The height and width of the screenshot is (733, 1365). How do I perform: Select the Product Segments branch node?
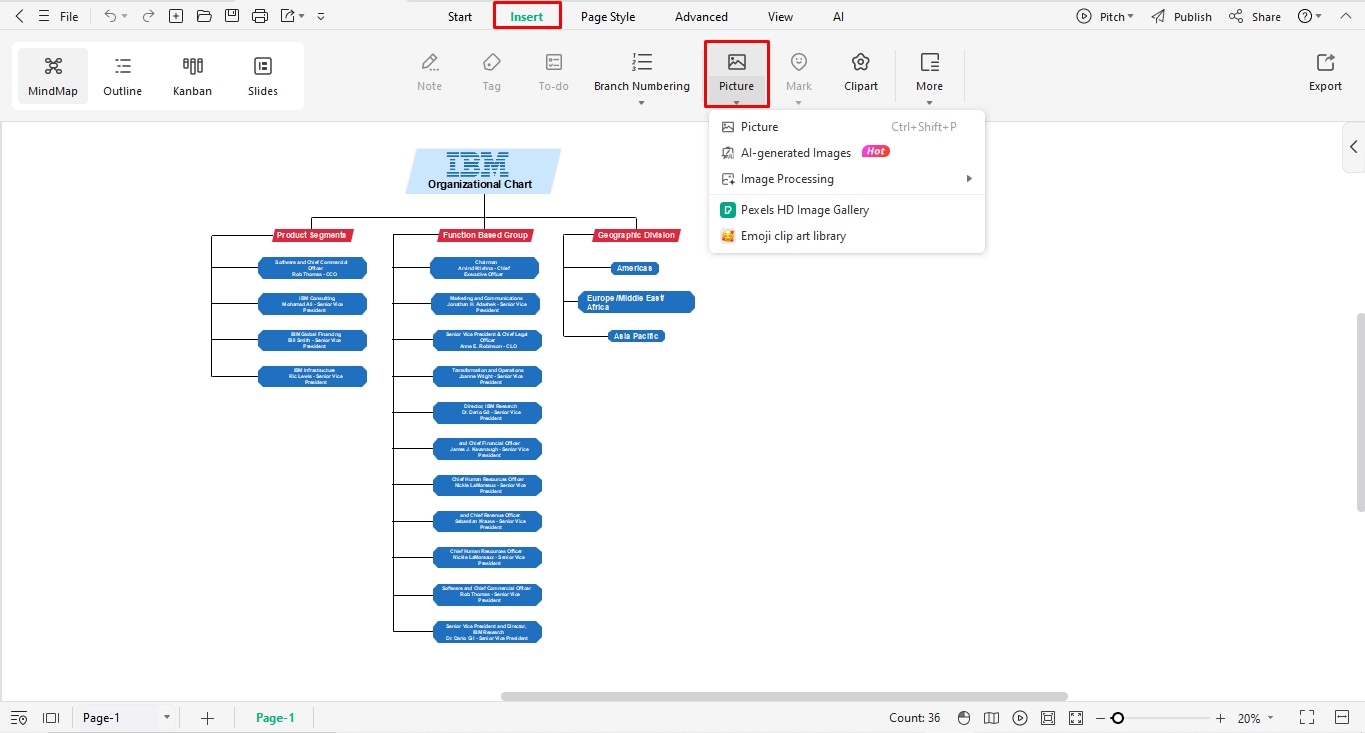[312, 235]
